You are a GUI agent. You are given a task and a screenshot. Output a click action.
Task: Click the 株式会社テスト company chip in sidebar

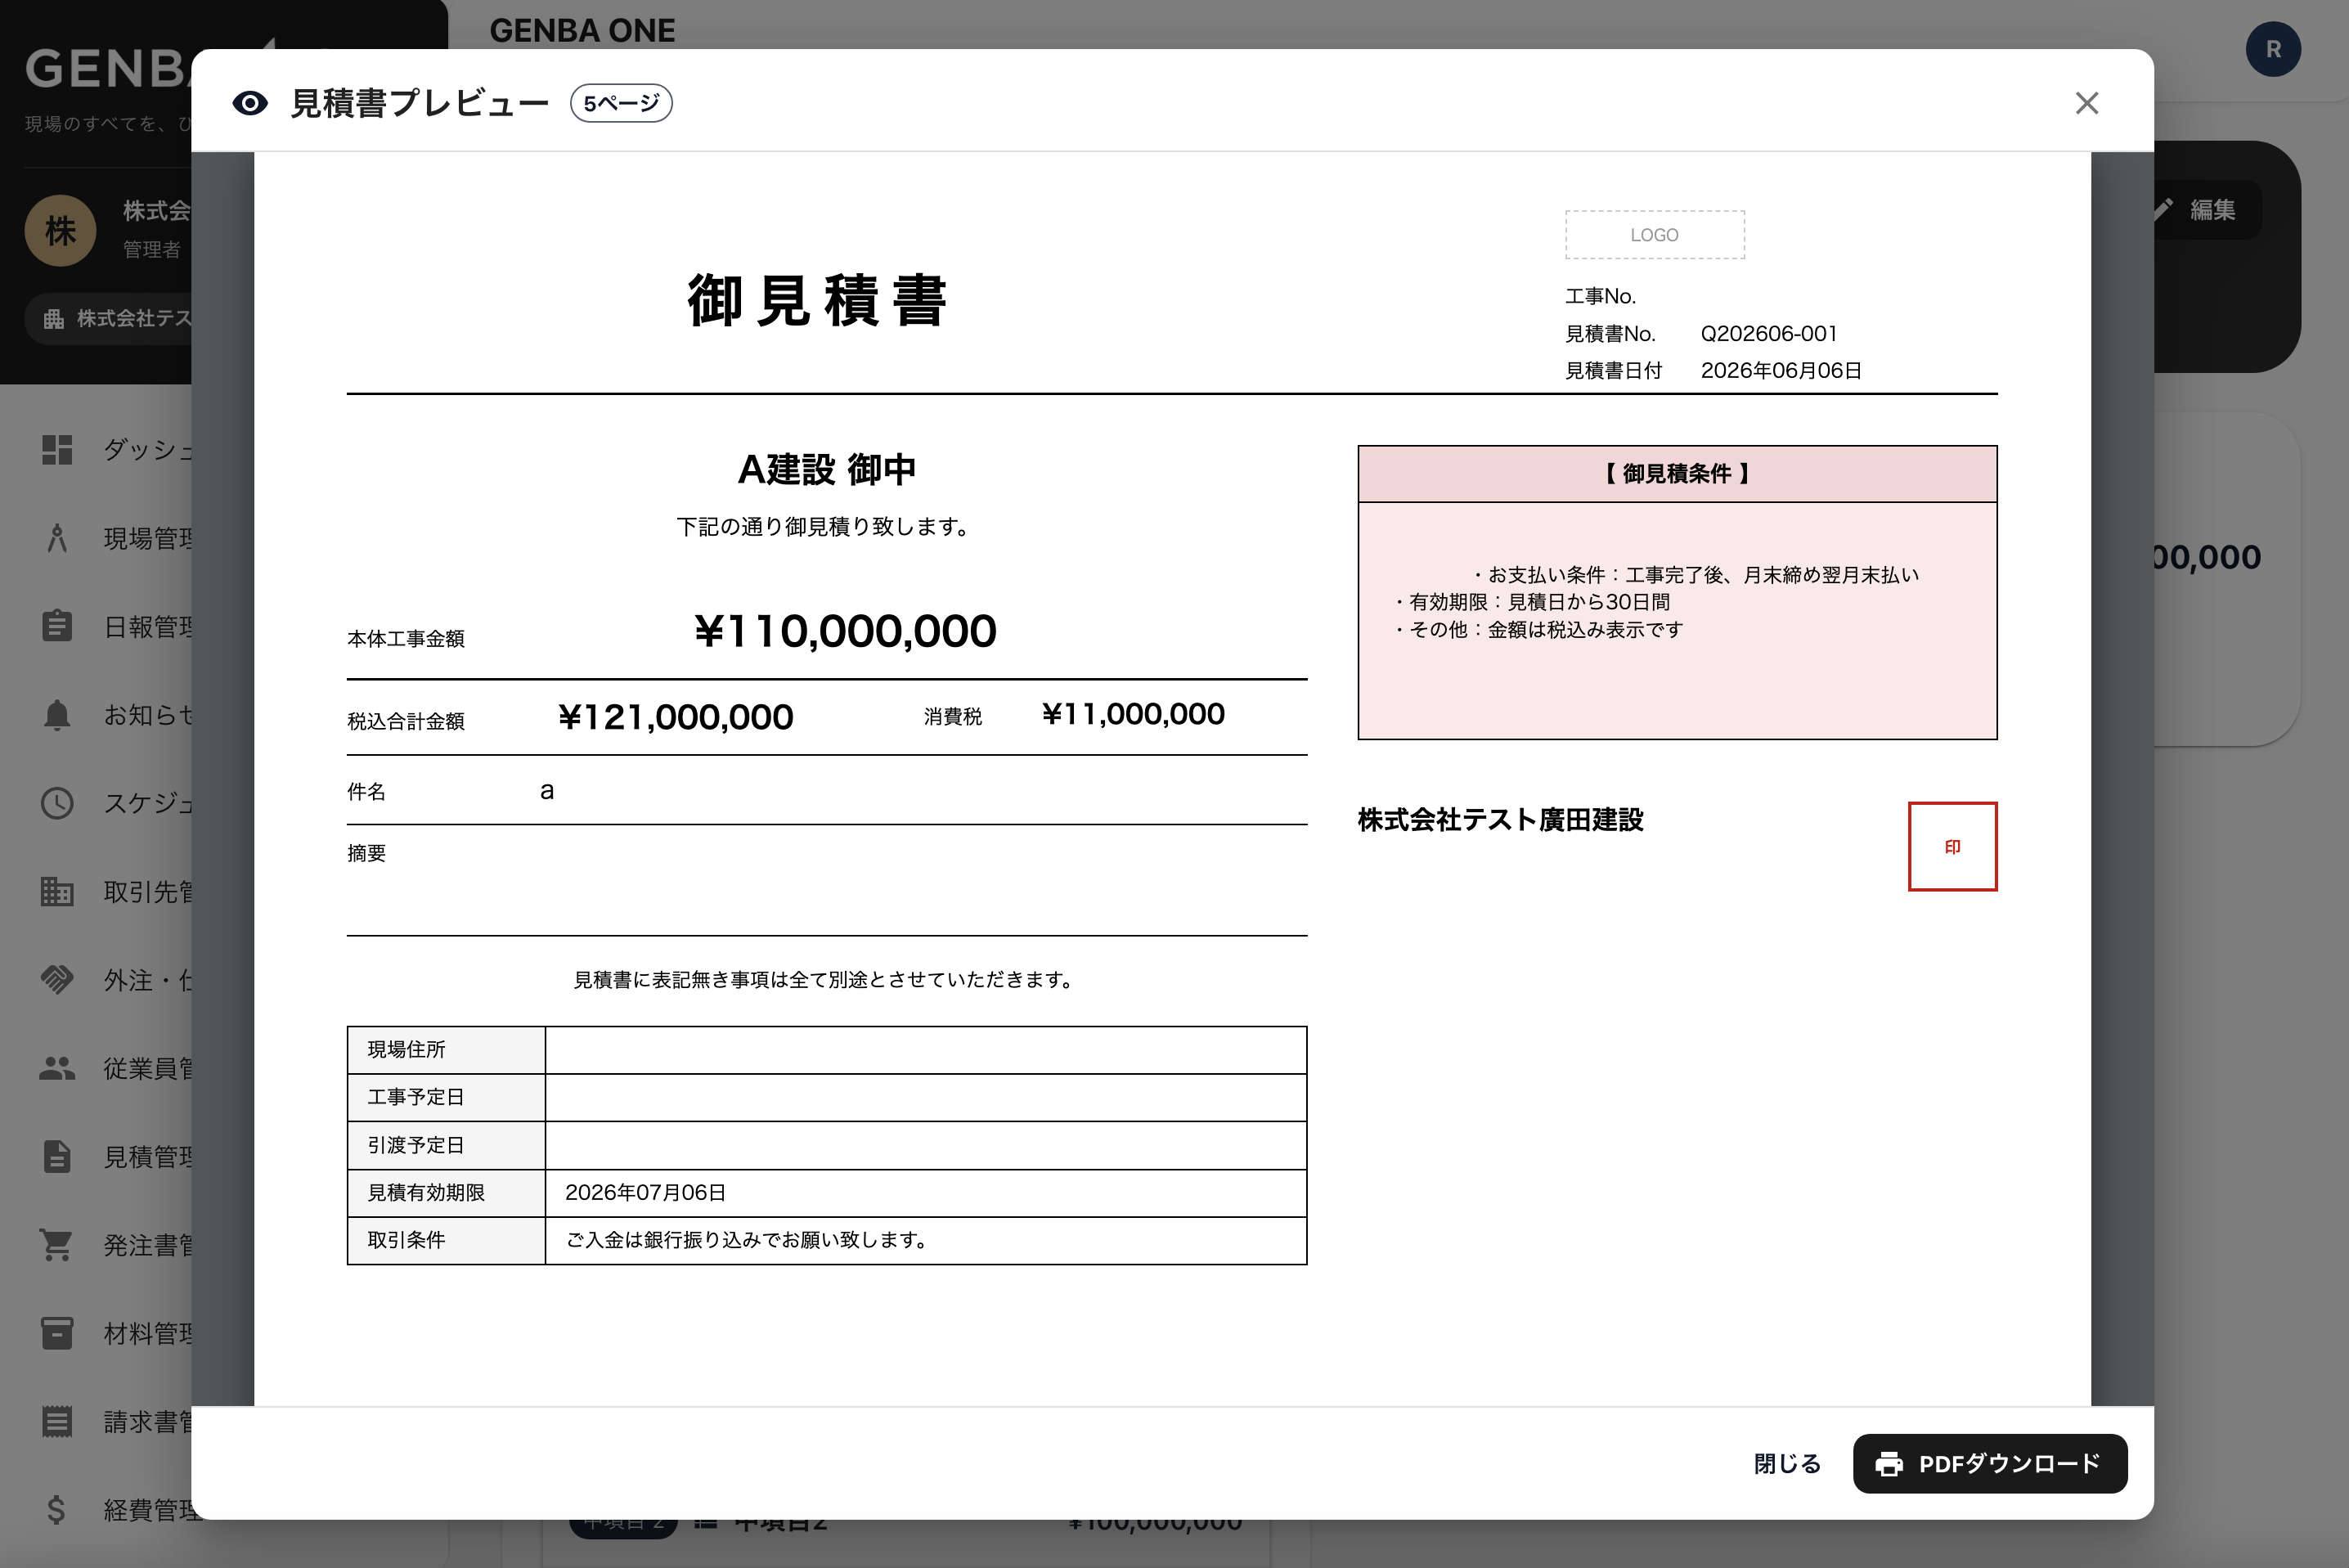[x=110, y=318]
